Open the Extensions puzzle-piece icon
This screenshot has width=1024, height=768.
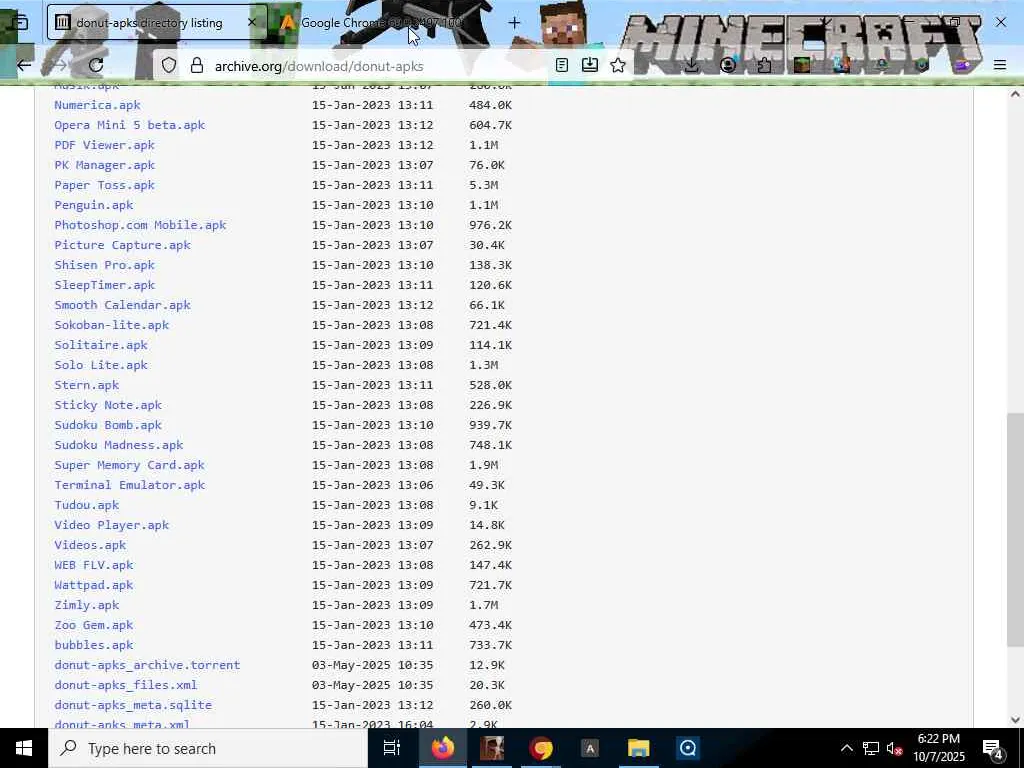pyautogui.click(x=765, y=65)
